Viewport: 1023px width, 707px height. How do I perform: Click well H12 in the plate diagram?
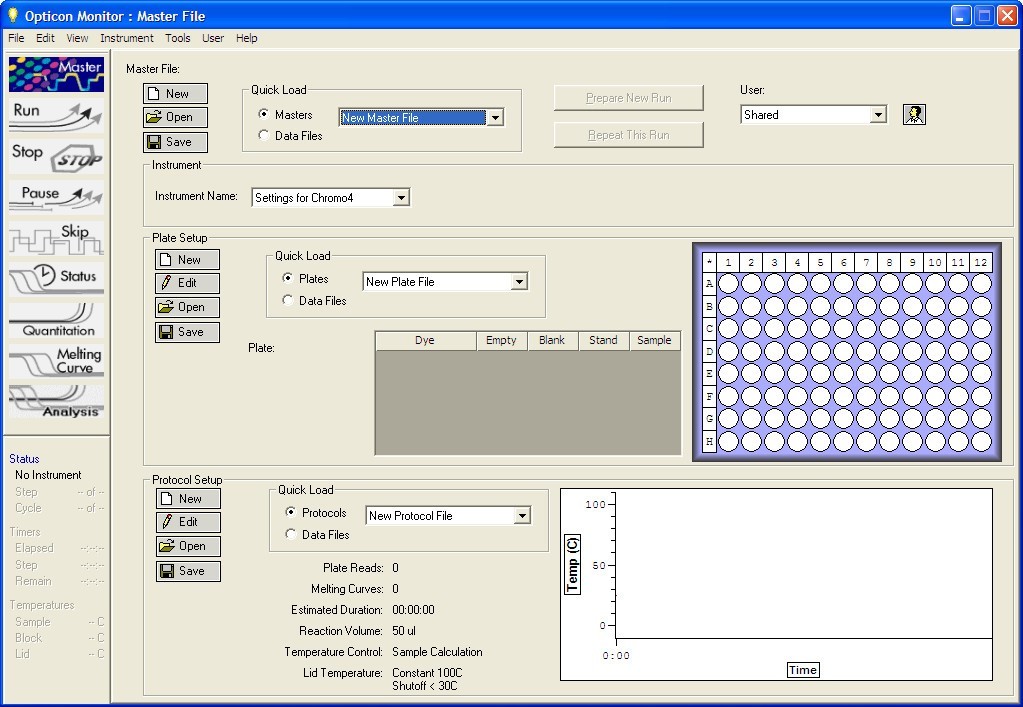(x=981, y=442)
